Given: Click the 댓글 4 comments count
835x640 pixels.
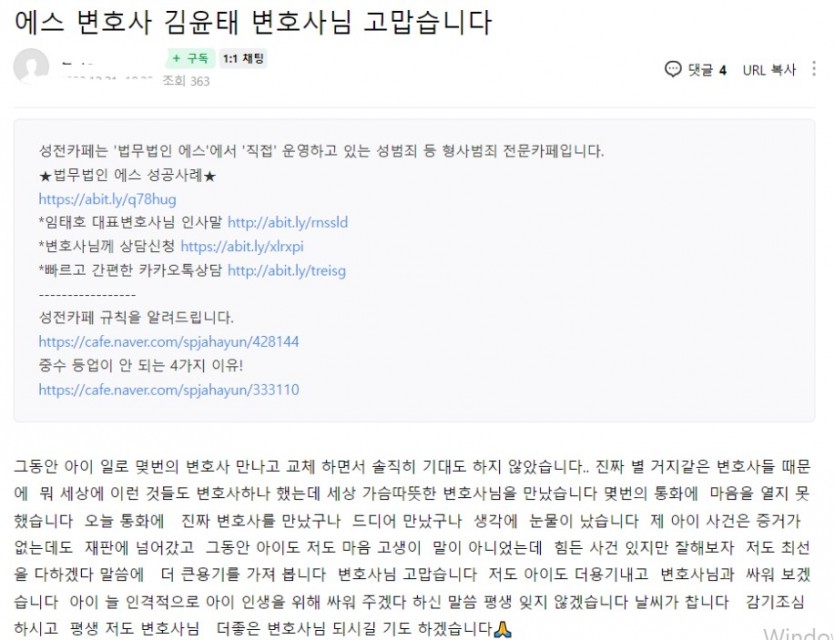Looking at the screenshot, I should pos(707,70).
